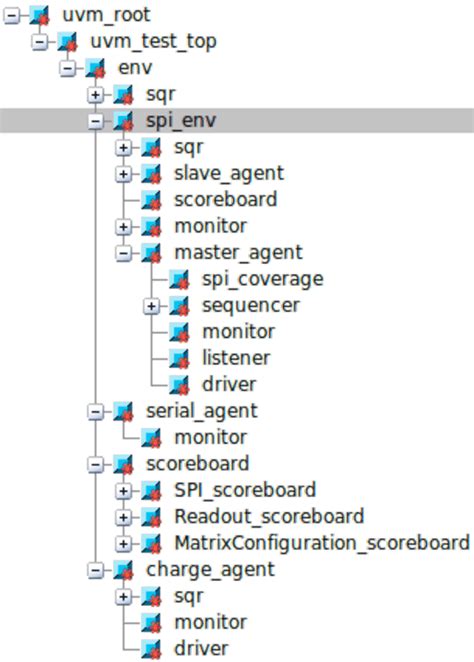
Task: Click the component icon next to env
Action: [x=95, y=68]
